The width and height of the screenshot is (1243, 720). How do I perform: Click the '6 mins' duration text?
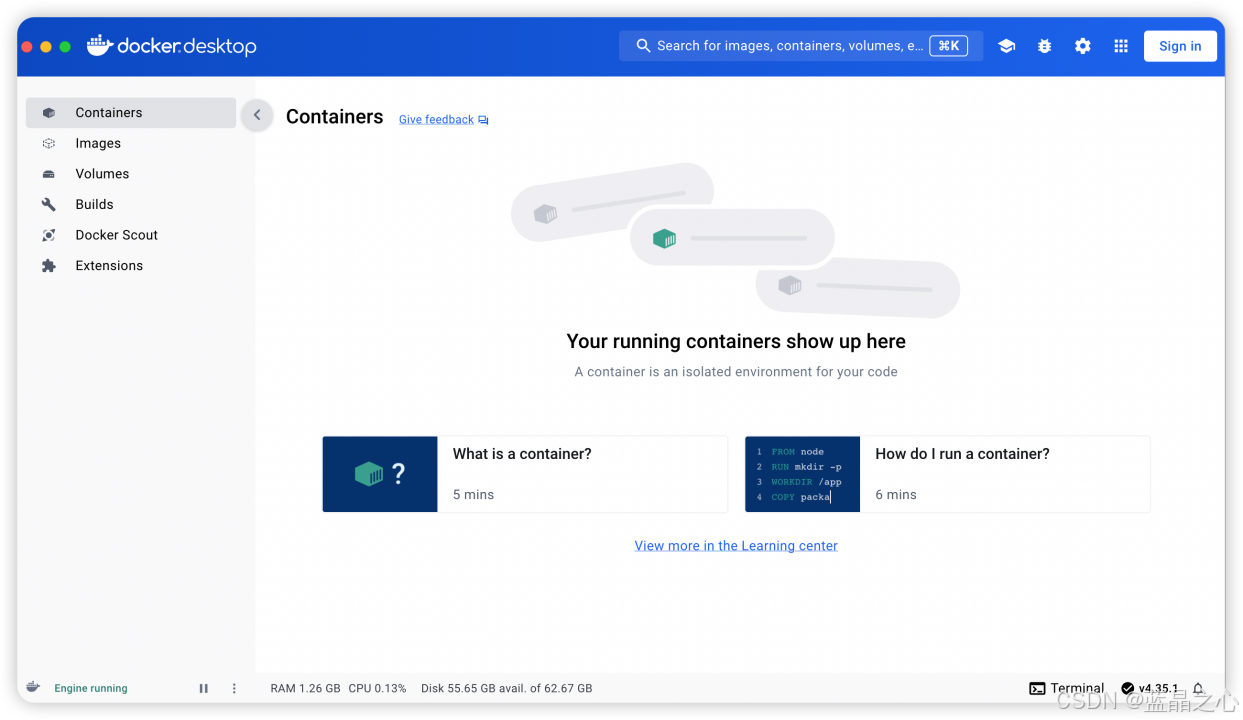point(896,495)
